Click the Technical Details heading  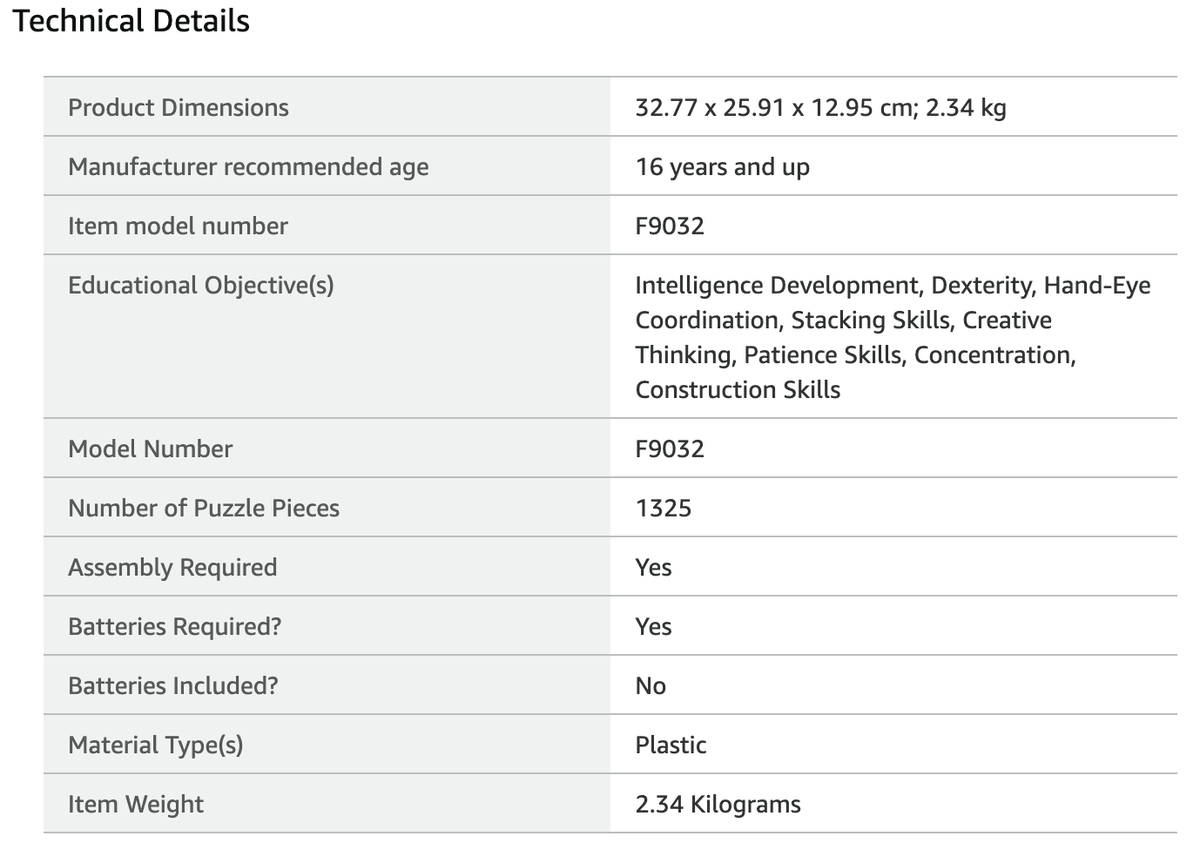click(x=131, y=21)
